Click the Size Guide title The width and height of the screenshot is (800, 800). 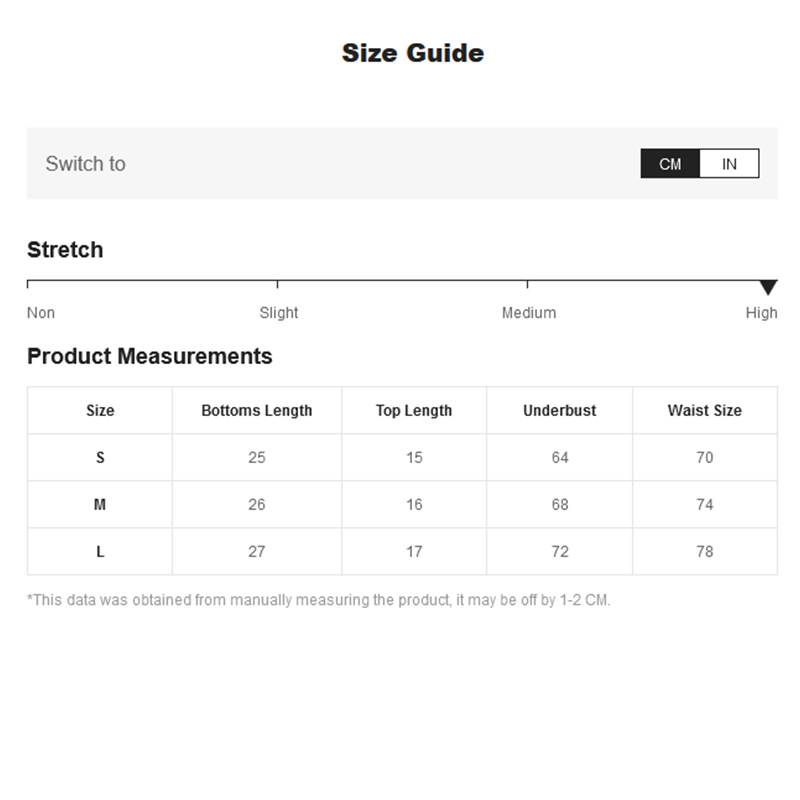(413, 53)
